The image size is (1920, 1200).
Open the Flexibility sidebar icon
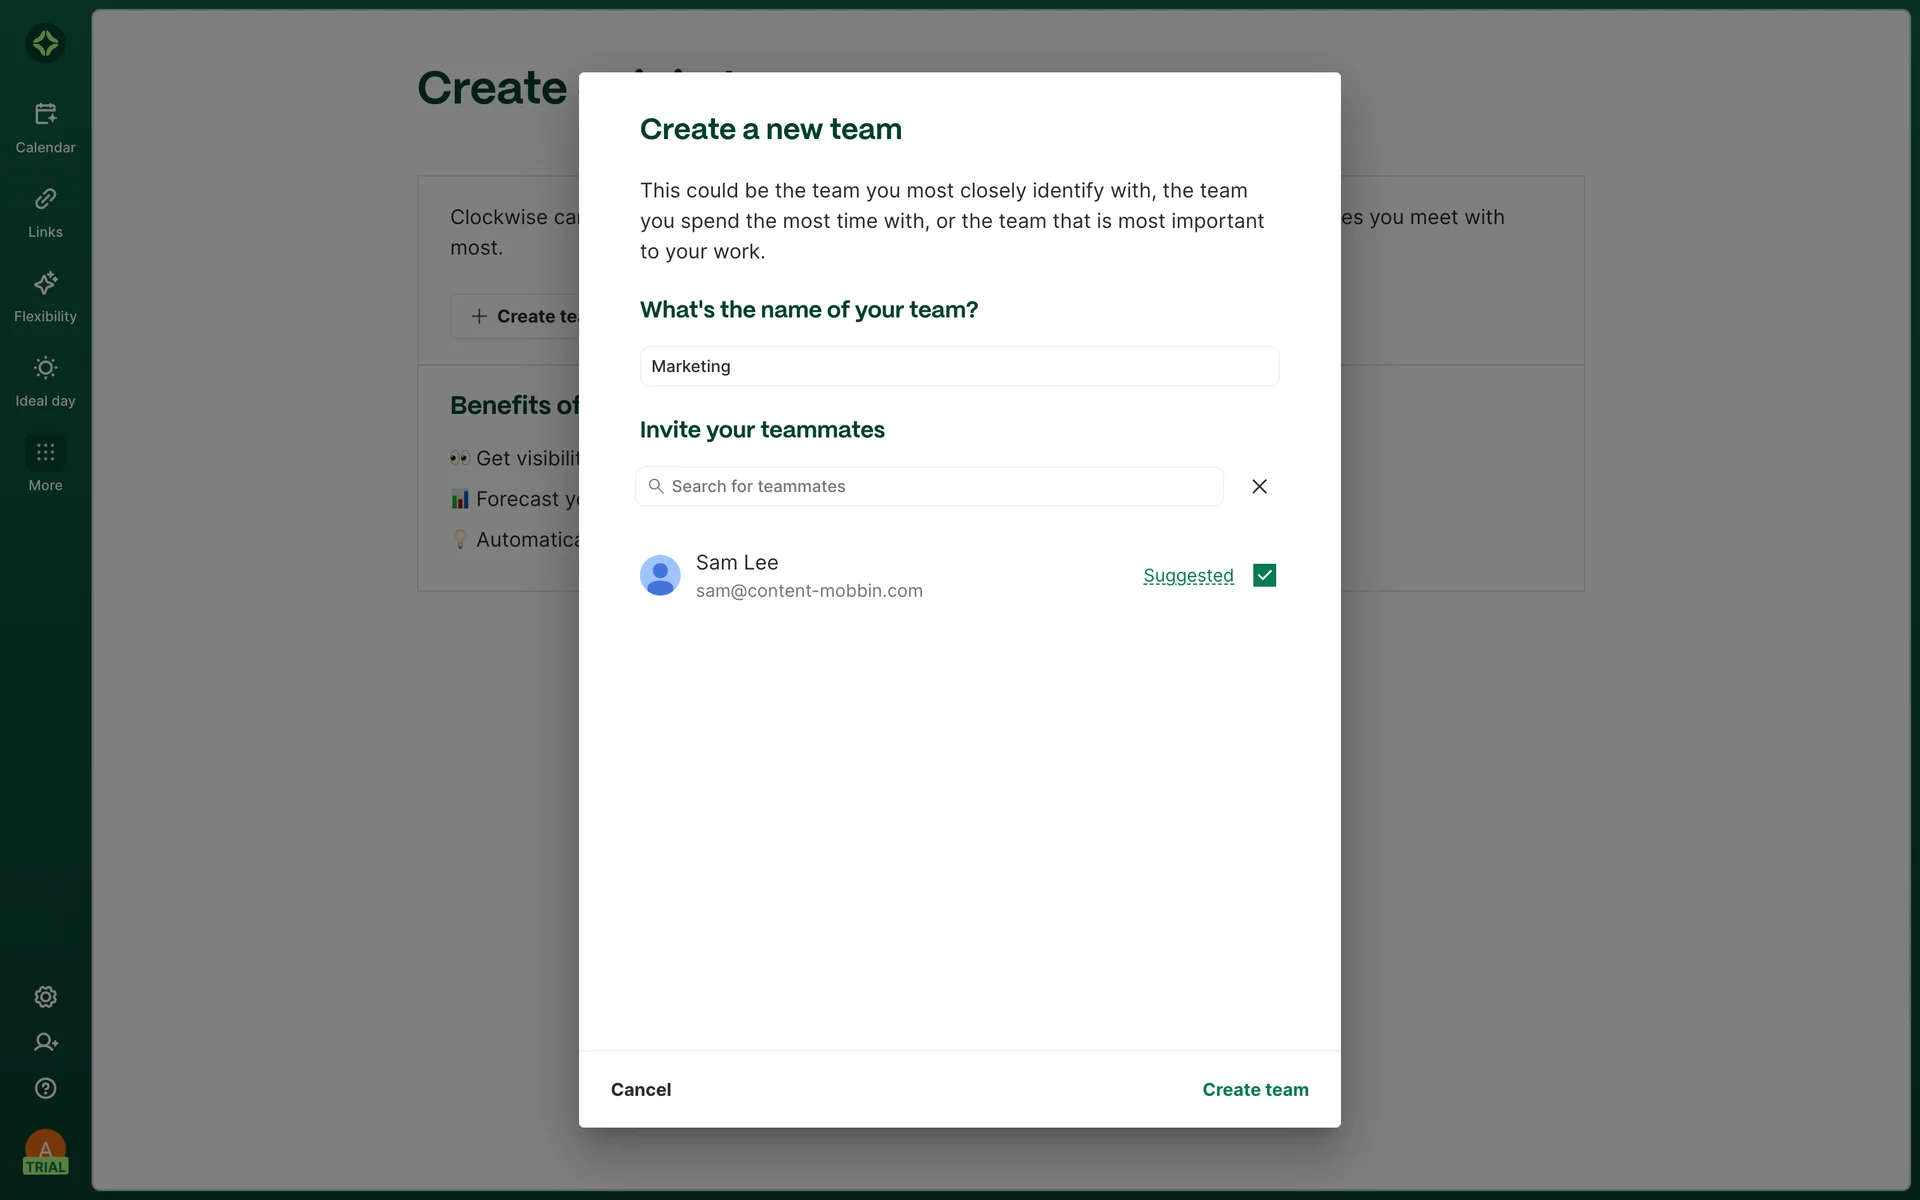pyautogui.click(x=45, y=283)
